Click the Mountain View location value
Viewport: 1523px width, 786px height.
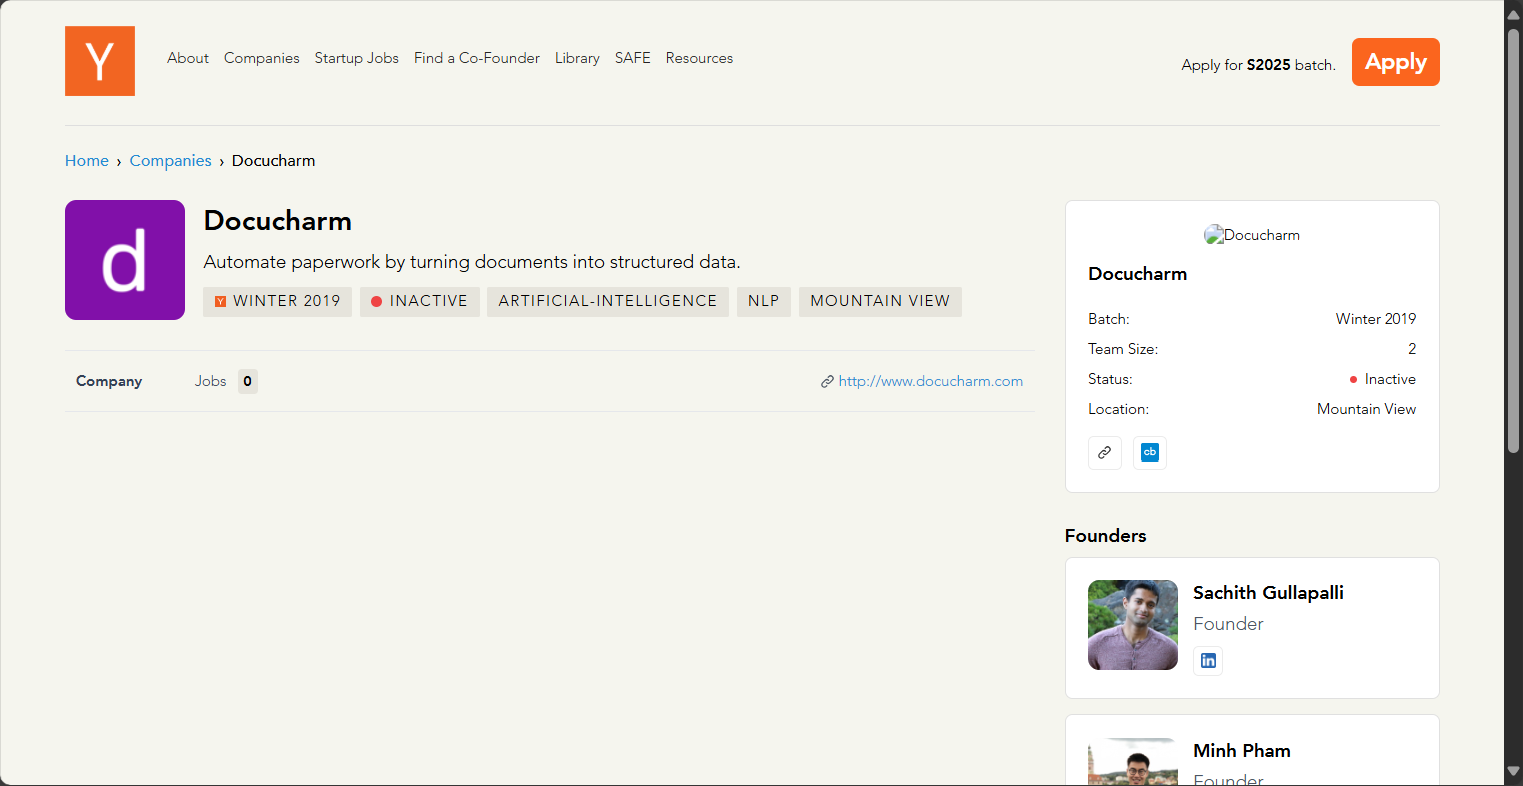point(1366,409)
